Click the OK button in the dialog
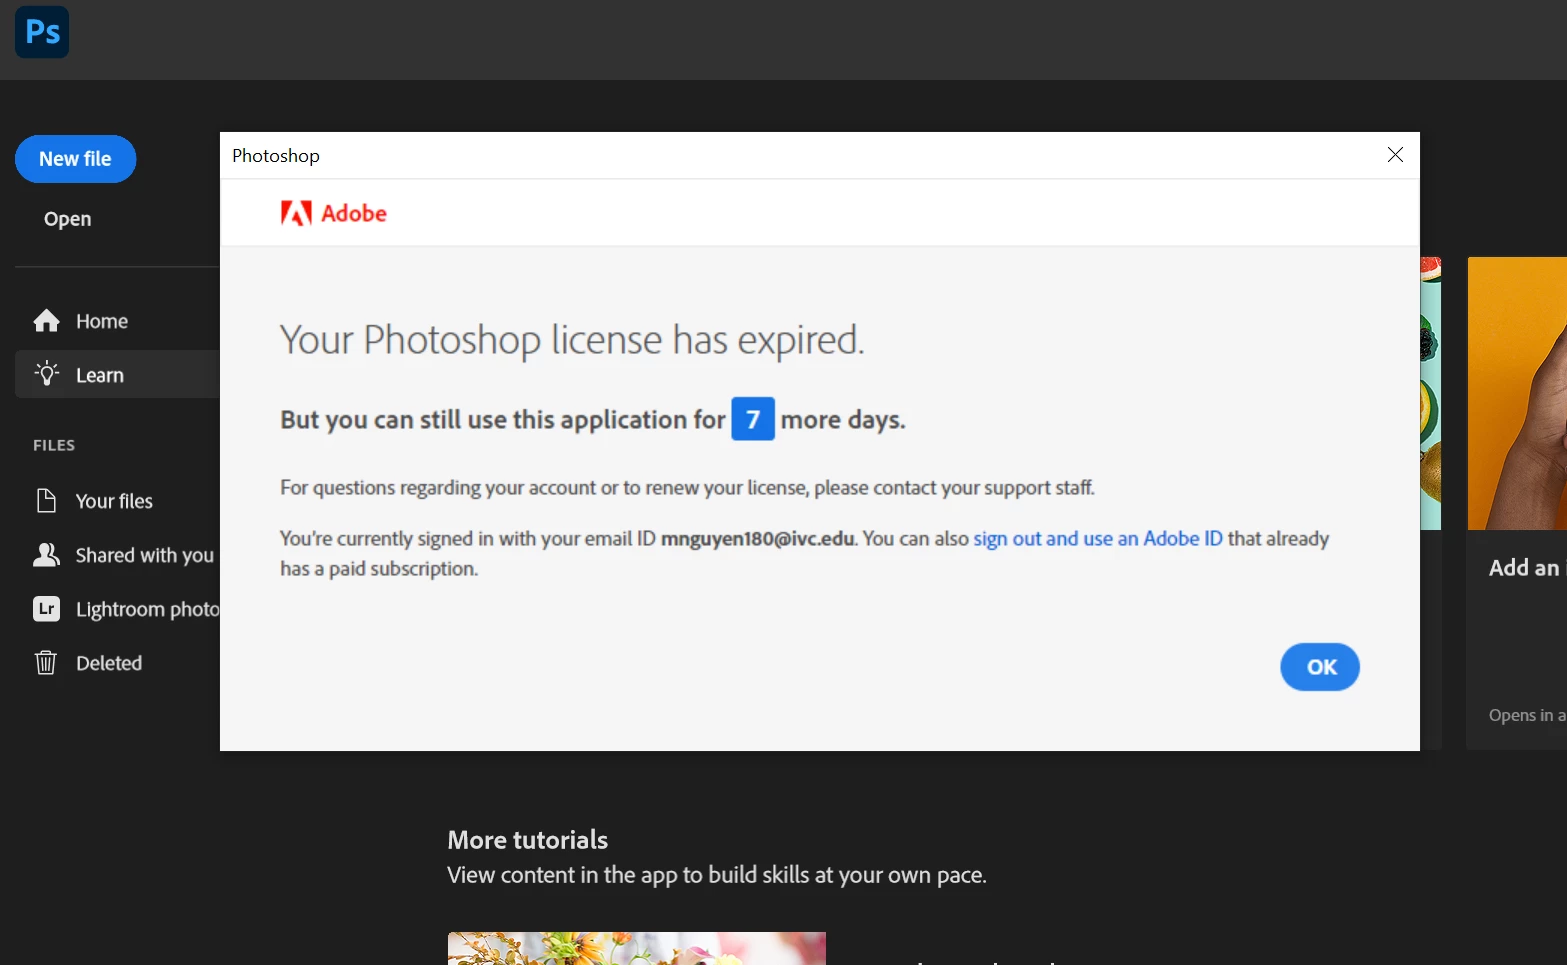Viewport: 1567px width, 965px height. pyautogui.click(x=1320, y=667)
